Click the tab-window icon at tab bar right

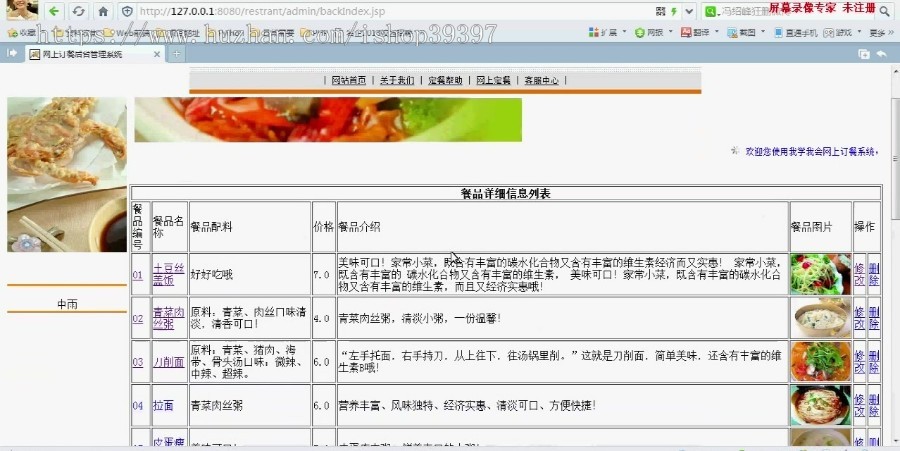[863, 54]
